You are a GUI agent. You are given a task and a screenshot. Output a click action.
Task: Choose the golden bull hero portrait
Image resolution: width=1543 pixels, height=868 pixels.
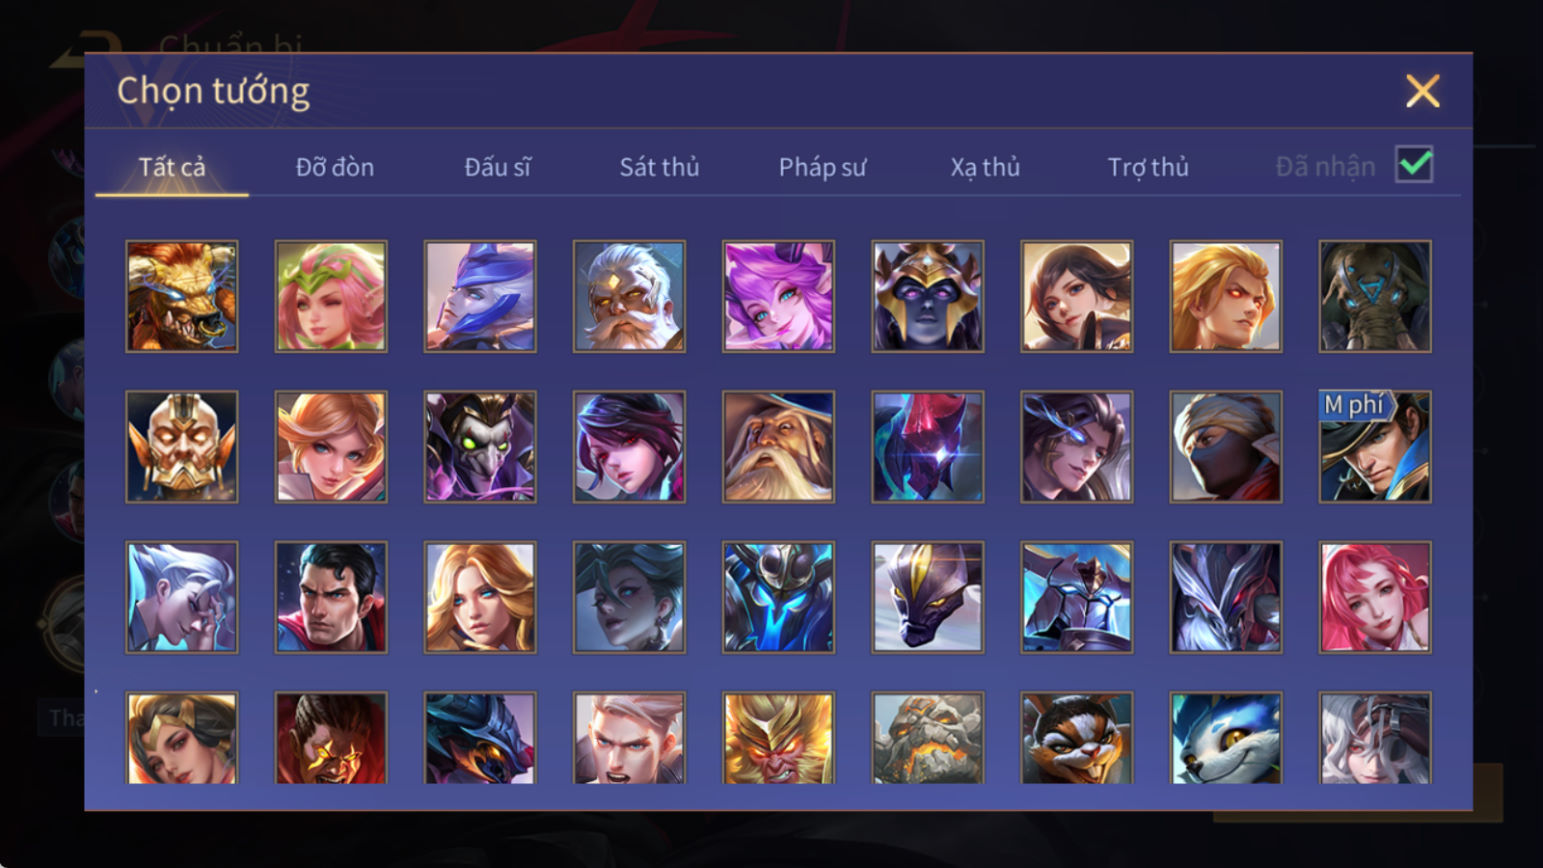point(182,296)
